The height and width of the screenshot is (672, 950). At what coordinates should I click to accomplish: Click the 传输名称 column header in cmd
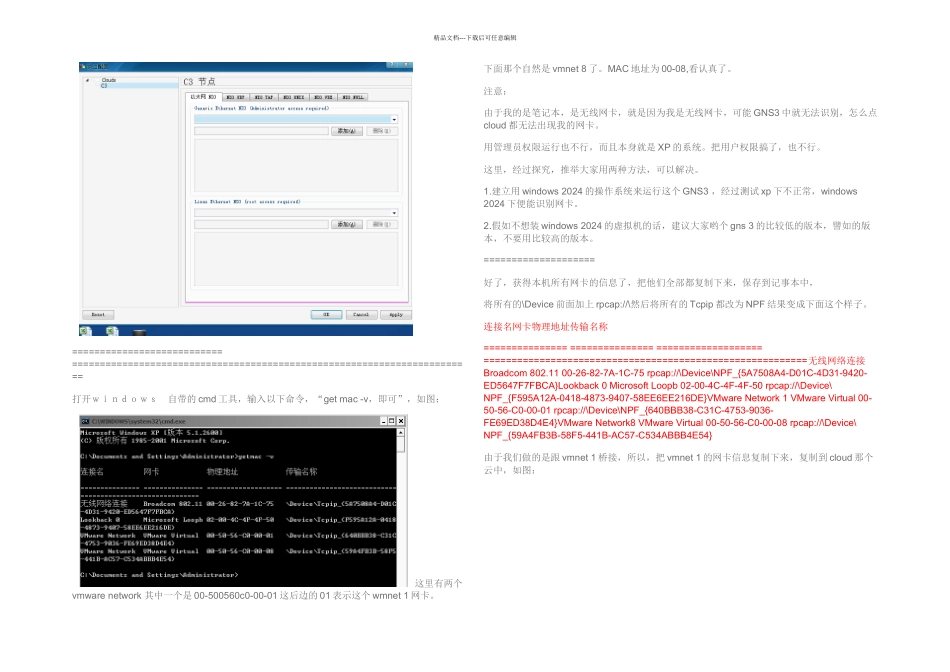tap(302, 471)
